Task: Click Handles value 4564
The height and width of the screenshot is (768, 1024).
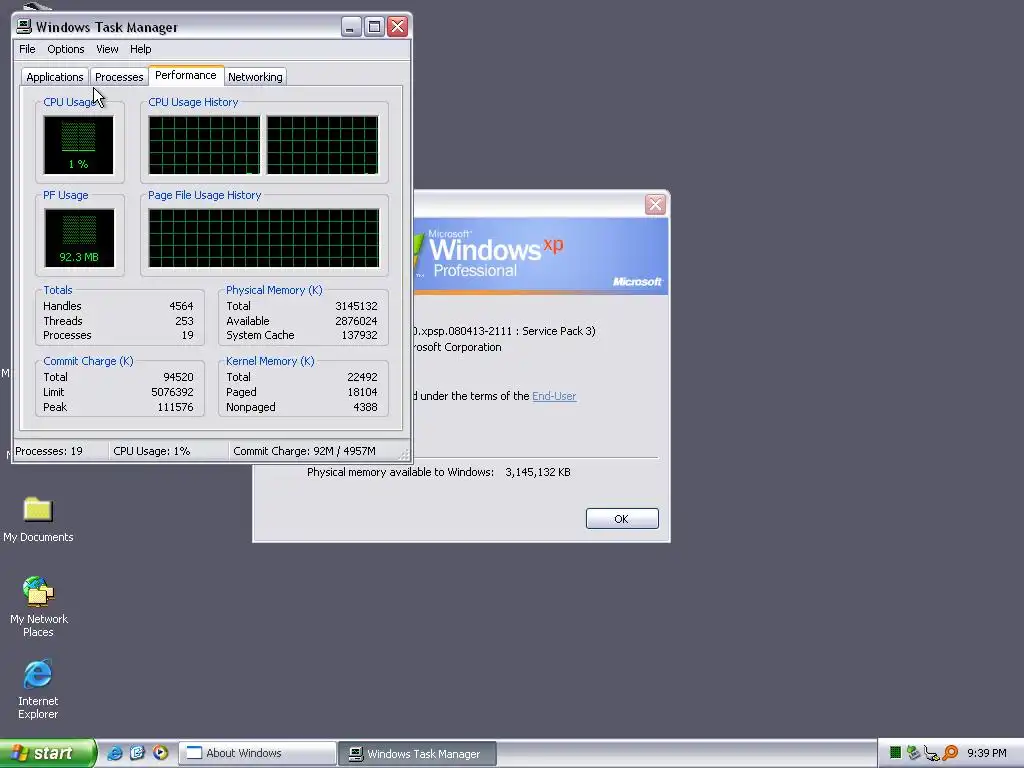Action: click(181, 306)
